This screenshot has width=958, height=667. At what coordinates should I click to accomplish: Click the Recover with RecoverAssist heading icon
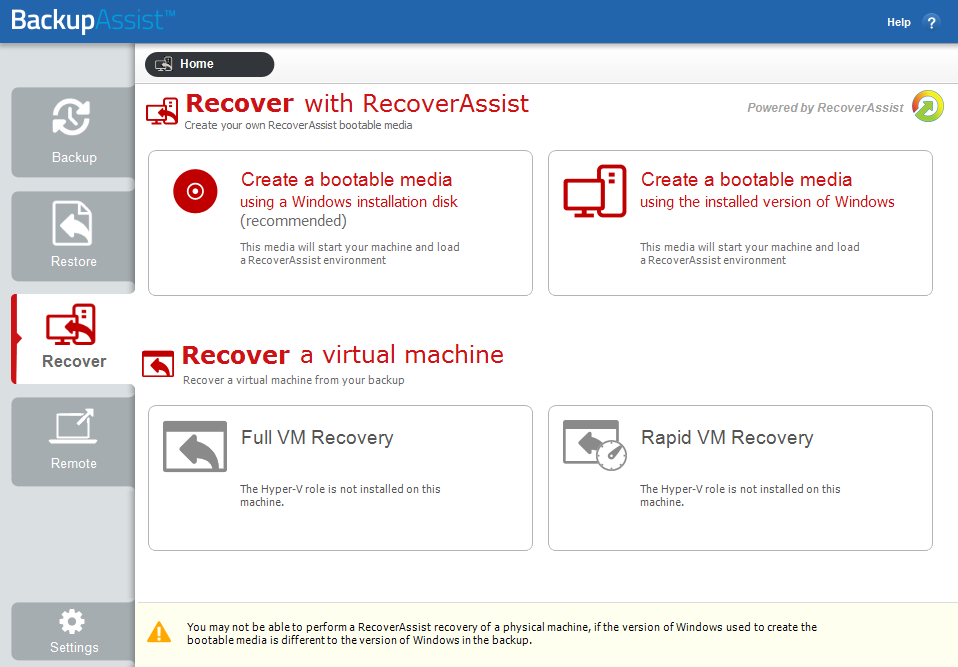coord(162,111)
